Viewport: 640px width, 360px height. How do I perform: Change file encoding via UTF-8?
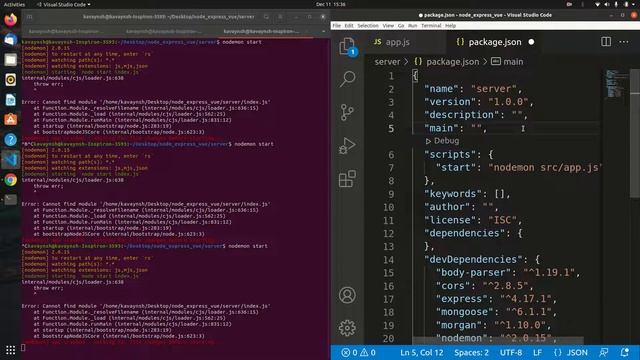(x=511, y=352)
